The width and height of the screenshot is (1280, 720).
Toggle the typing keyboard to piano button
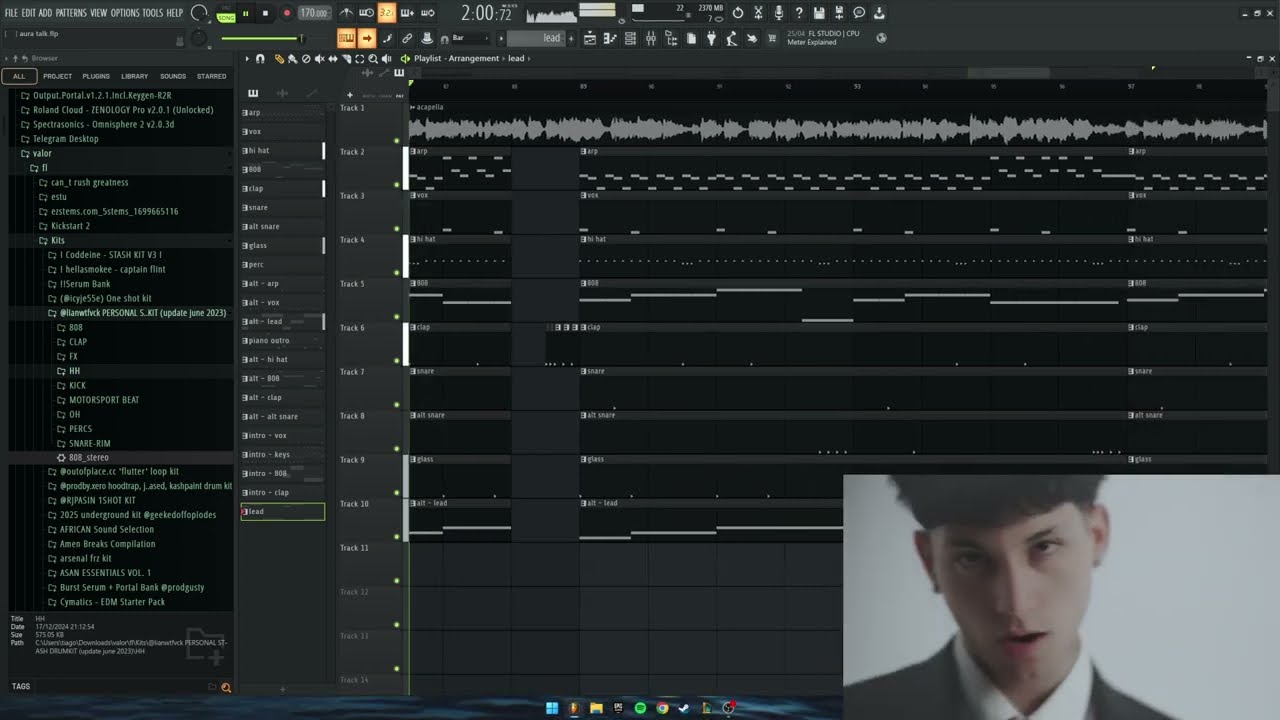346,38
